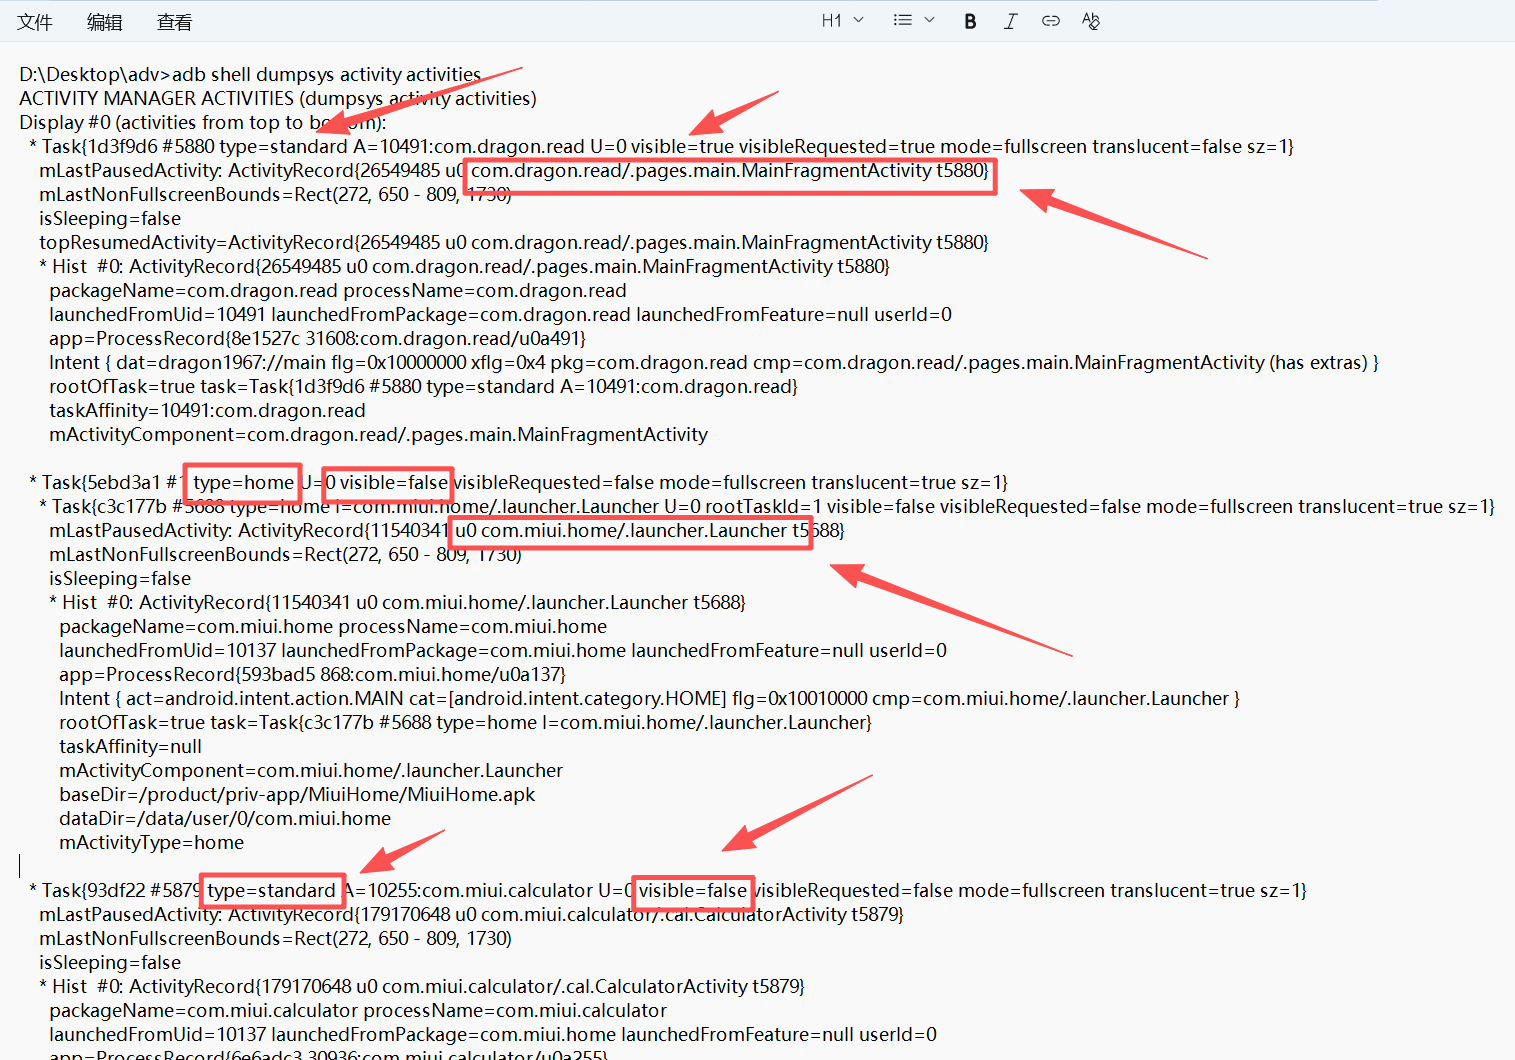The height and width of the screenshot is (1060, 1515).
Task: Click the 'Task{1d3f9d6 #5880 type=standard' line
Action: point(662,147)
